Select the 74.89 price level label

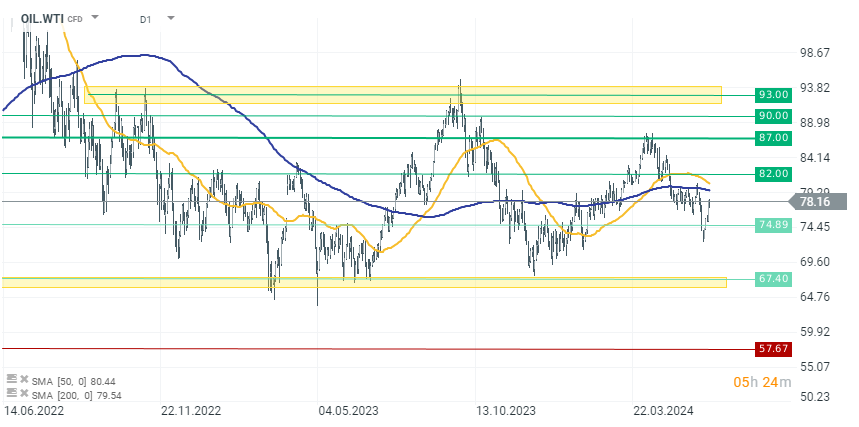coord(774,225)
